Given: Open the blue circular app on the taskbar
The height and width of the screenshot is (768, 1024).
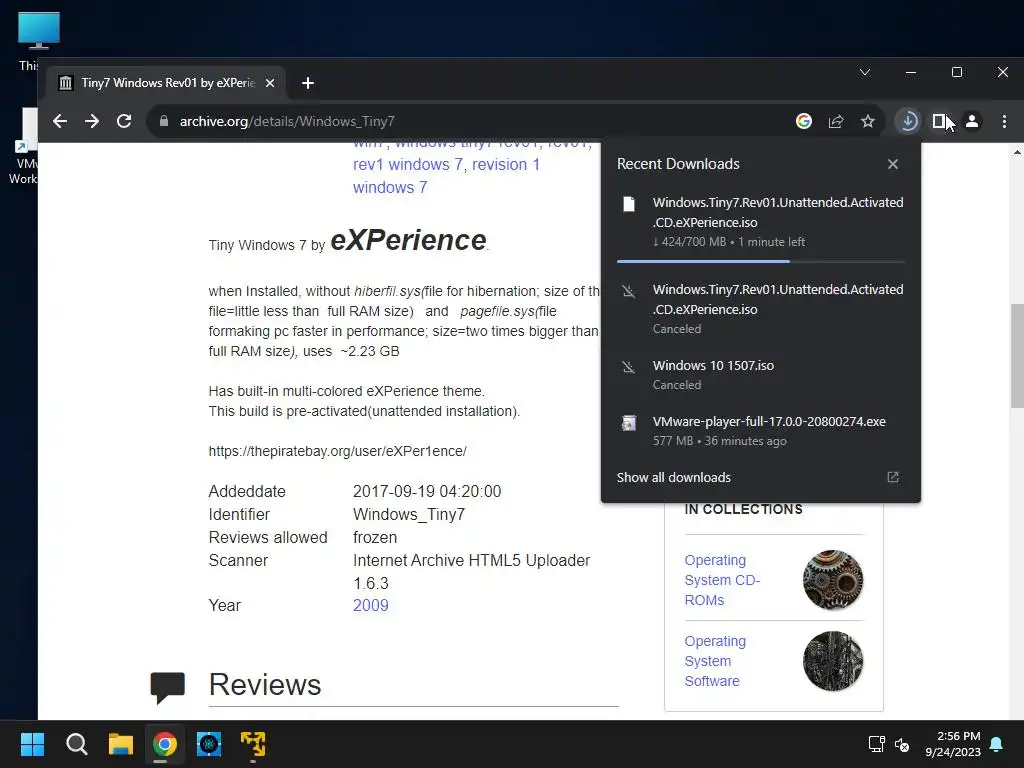Looking at the screenshot, I should [x=209, y=744].
